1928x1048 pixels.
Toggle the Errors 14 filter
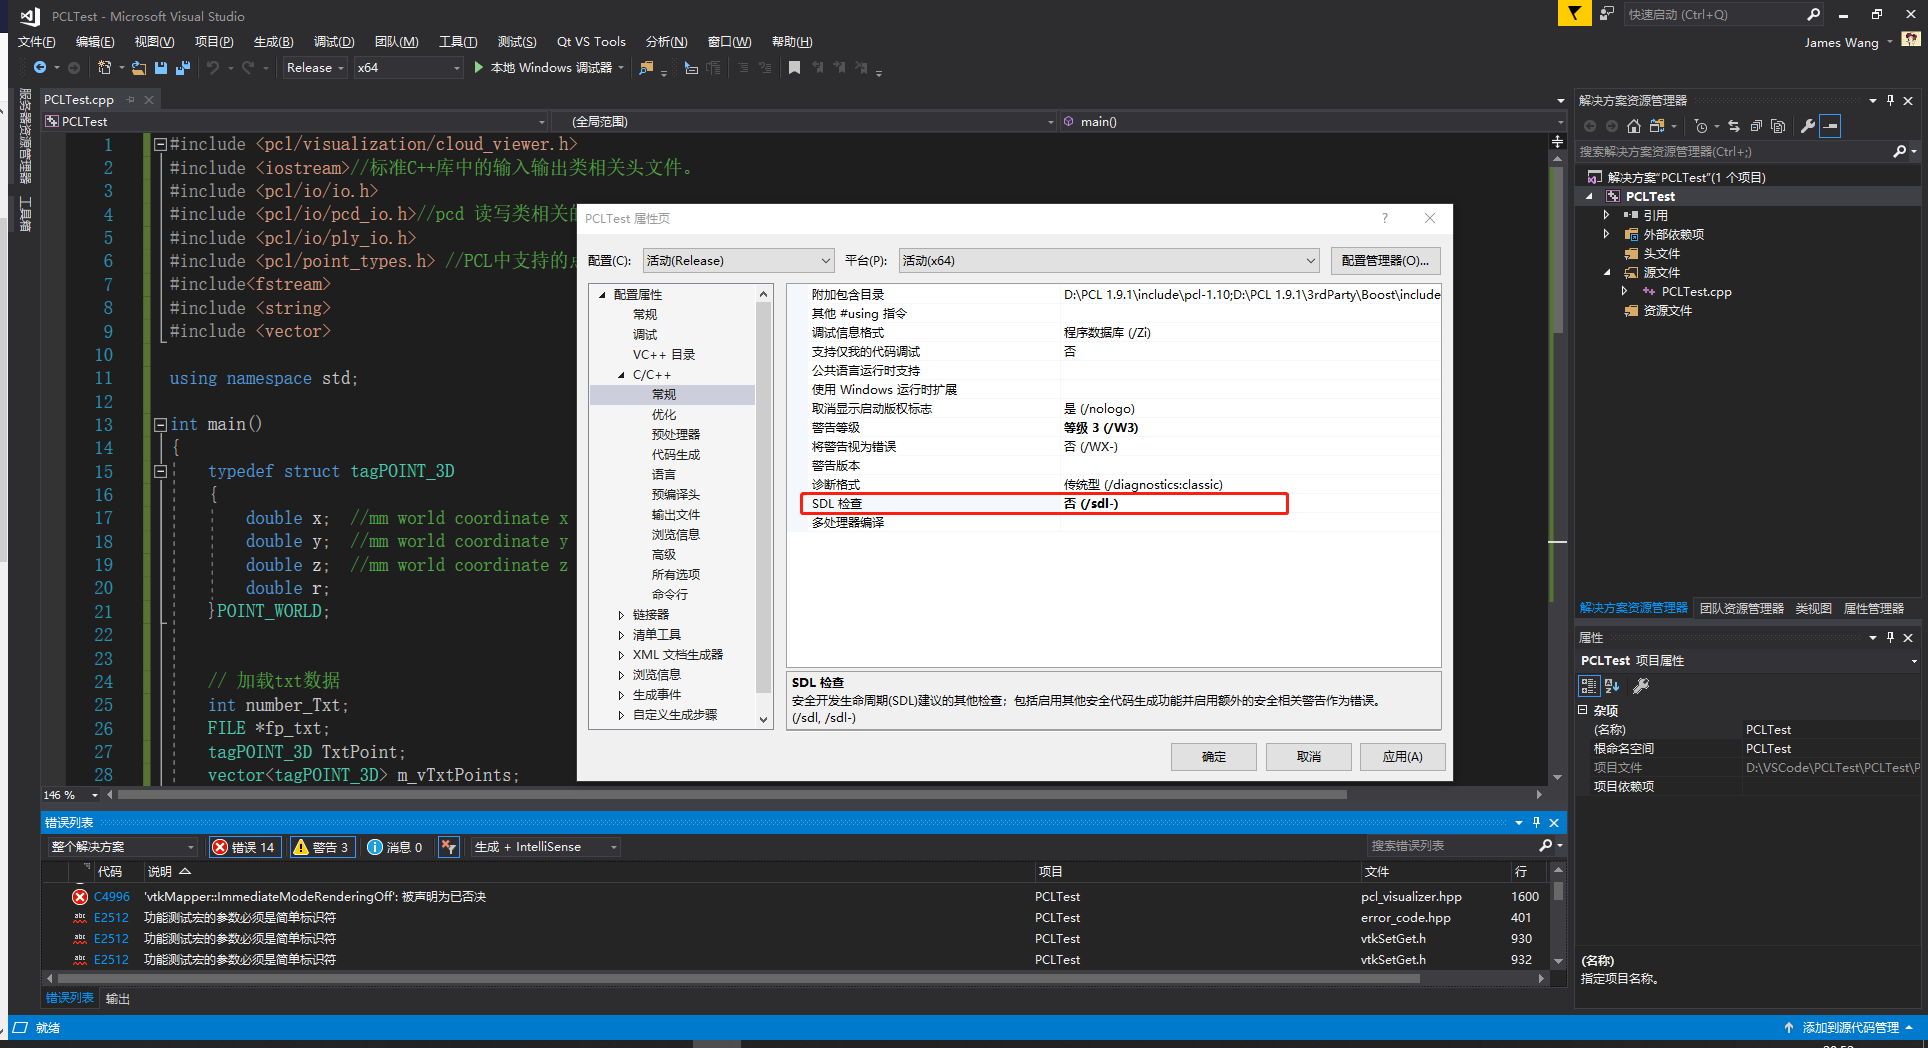245,847
